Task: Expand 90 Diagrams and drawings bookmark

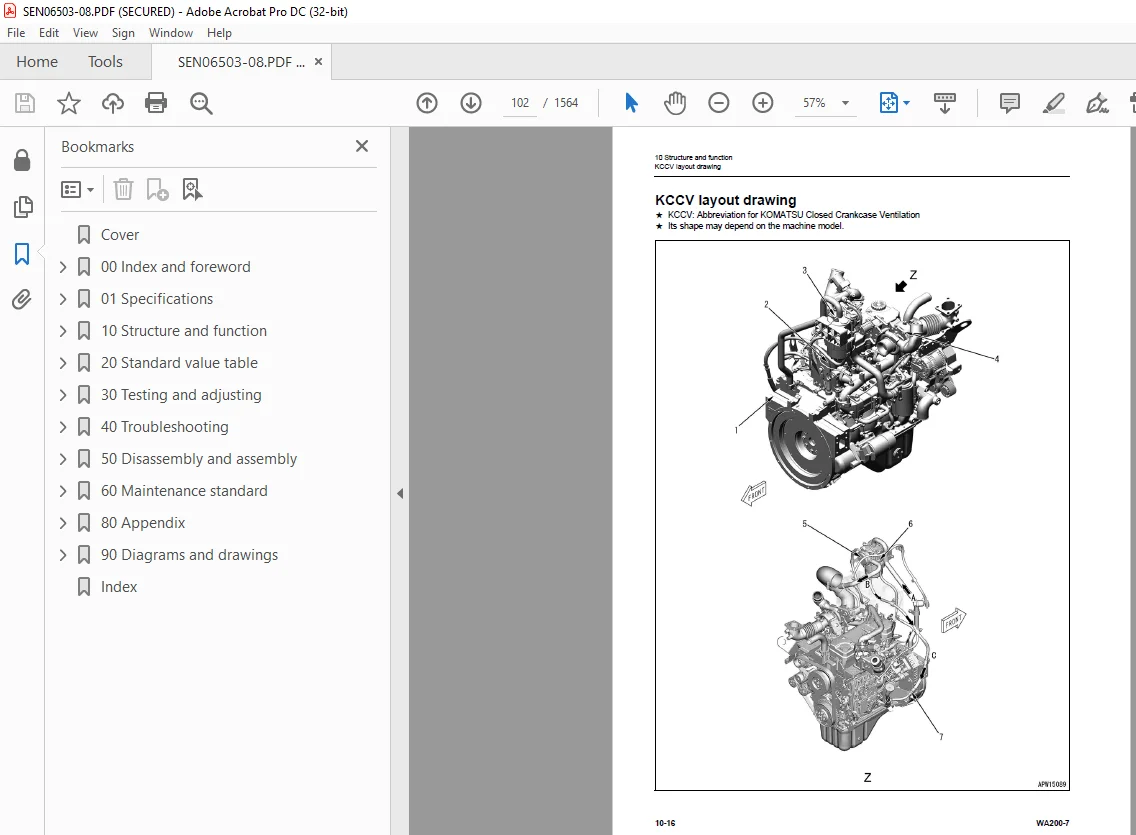Action: point(63,555)
